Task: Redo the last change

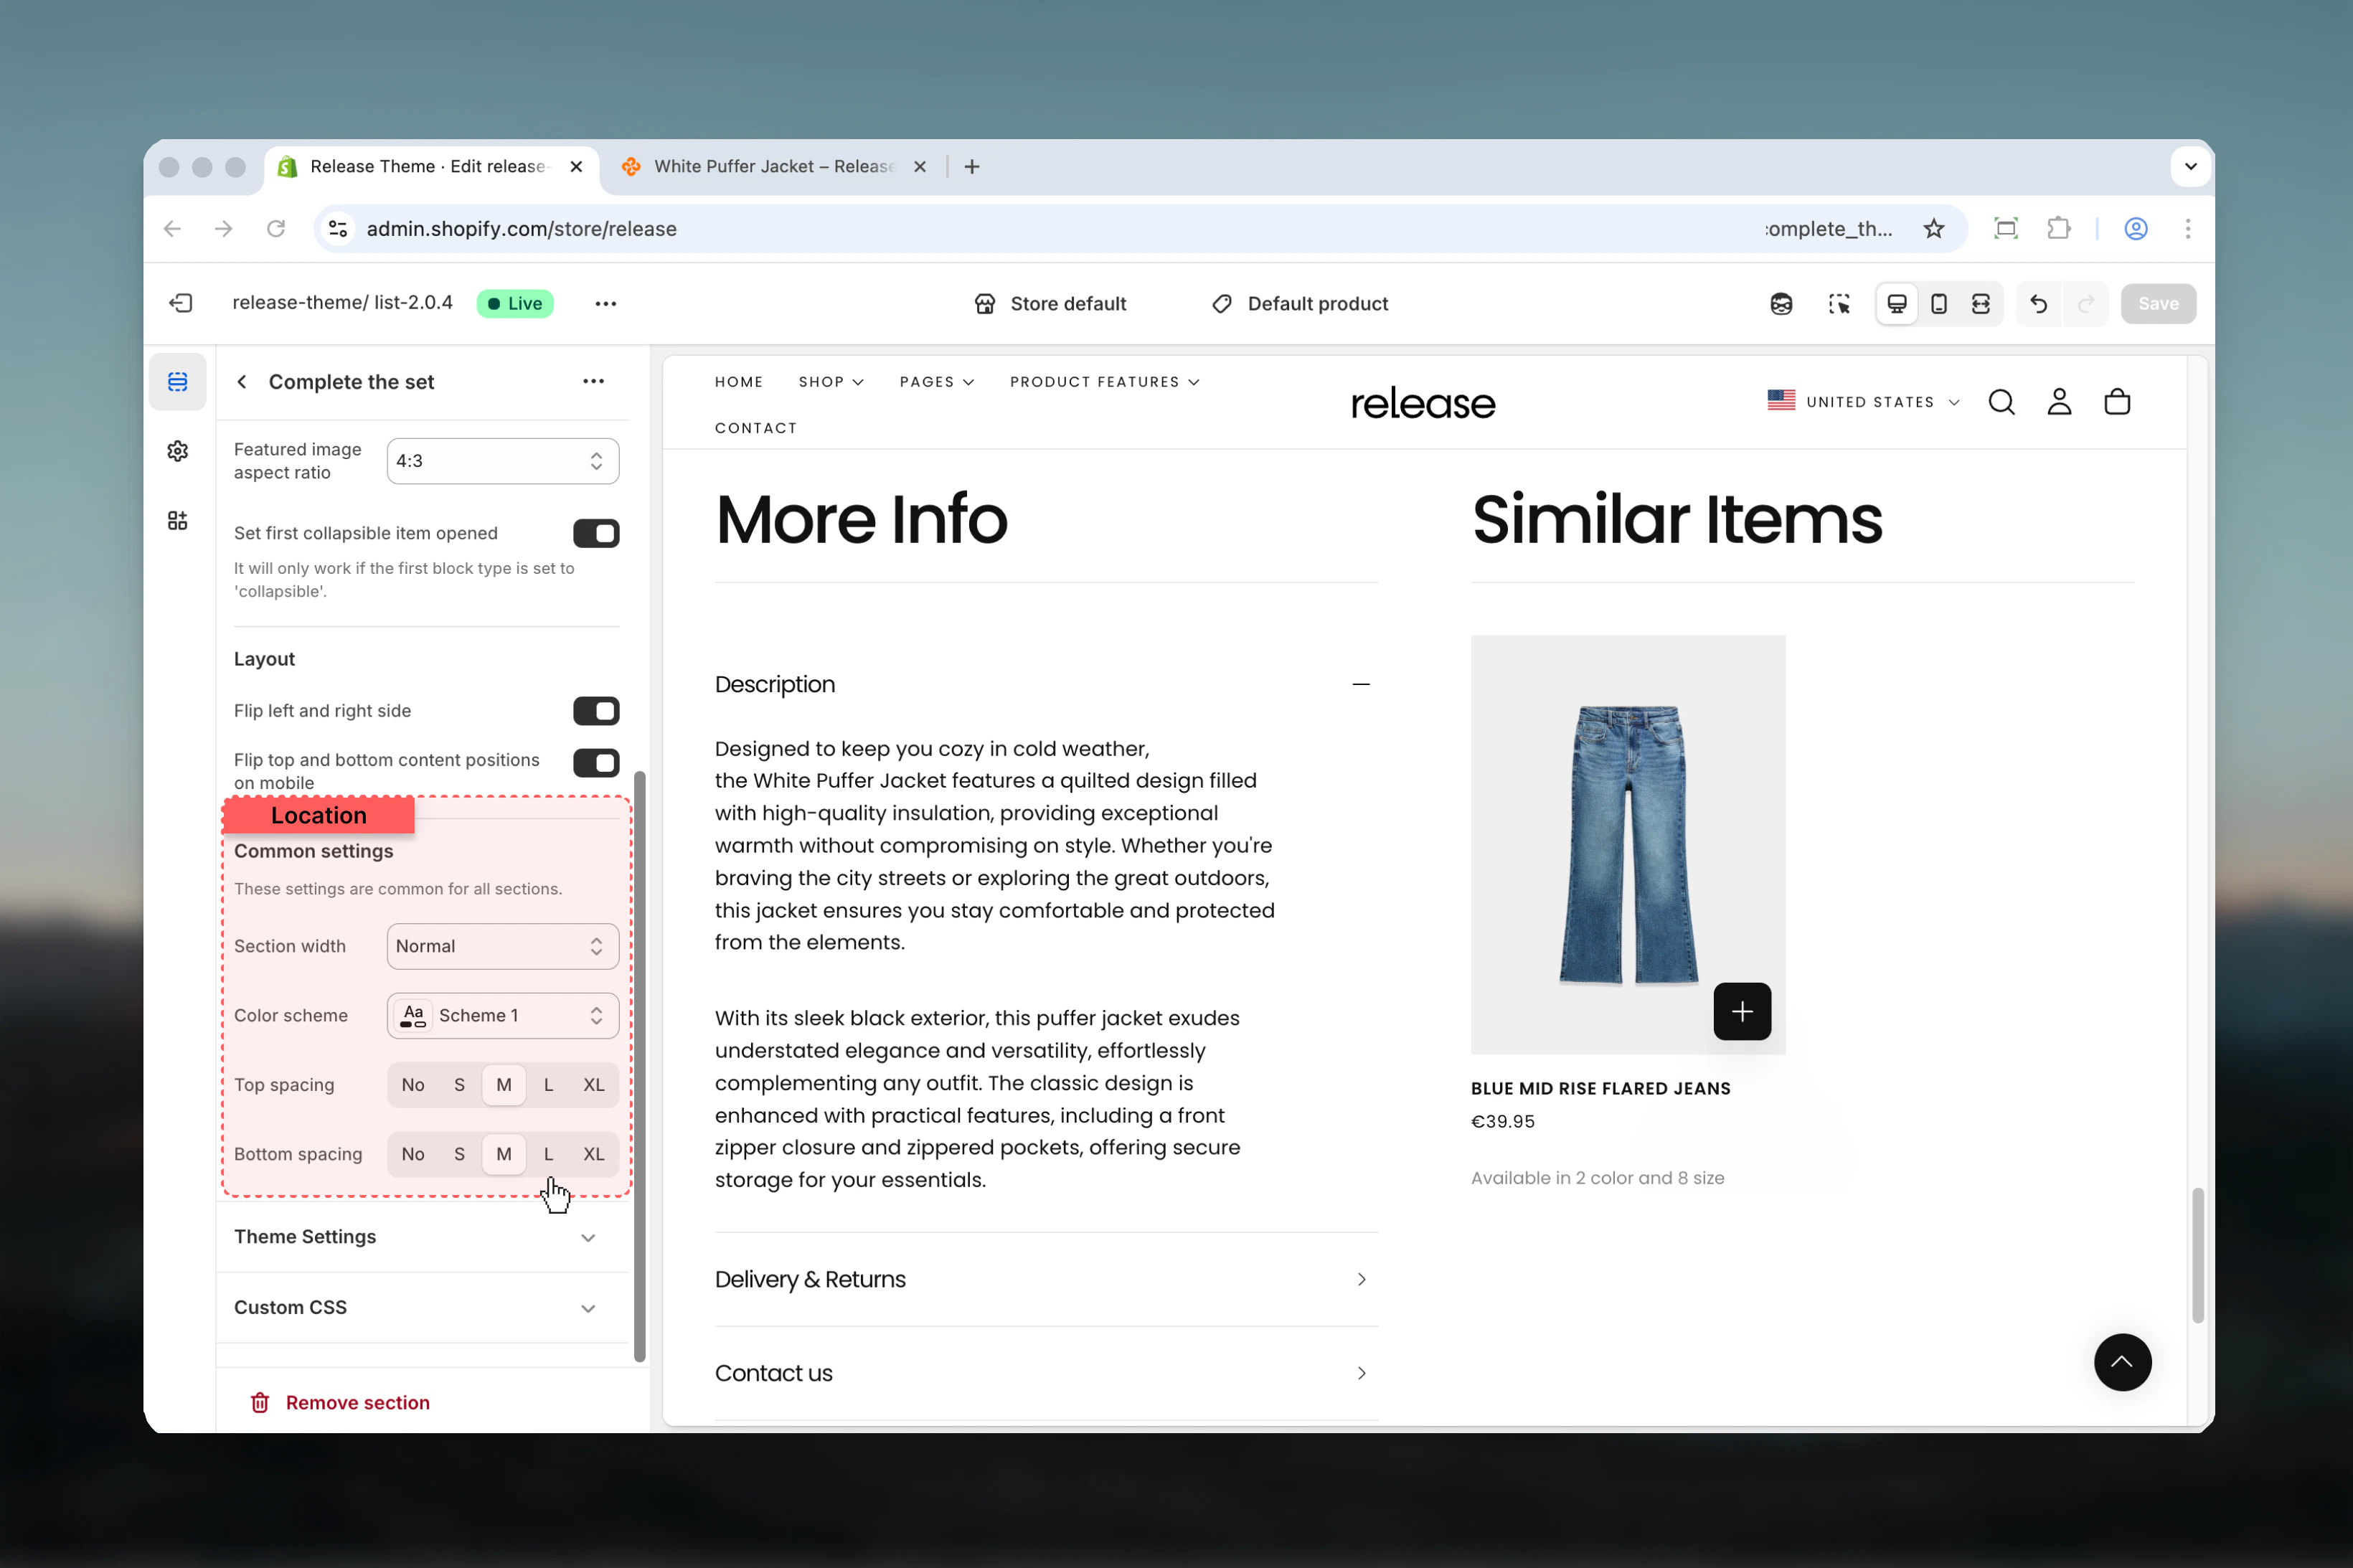Action: point(2085,304)
